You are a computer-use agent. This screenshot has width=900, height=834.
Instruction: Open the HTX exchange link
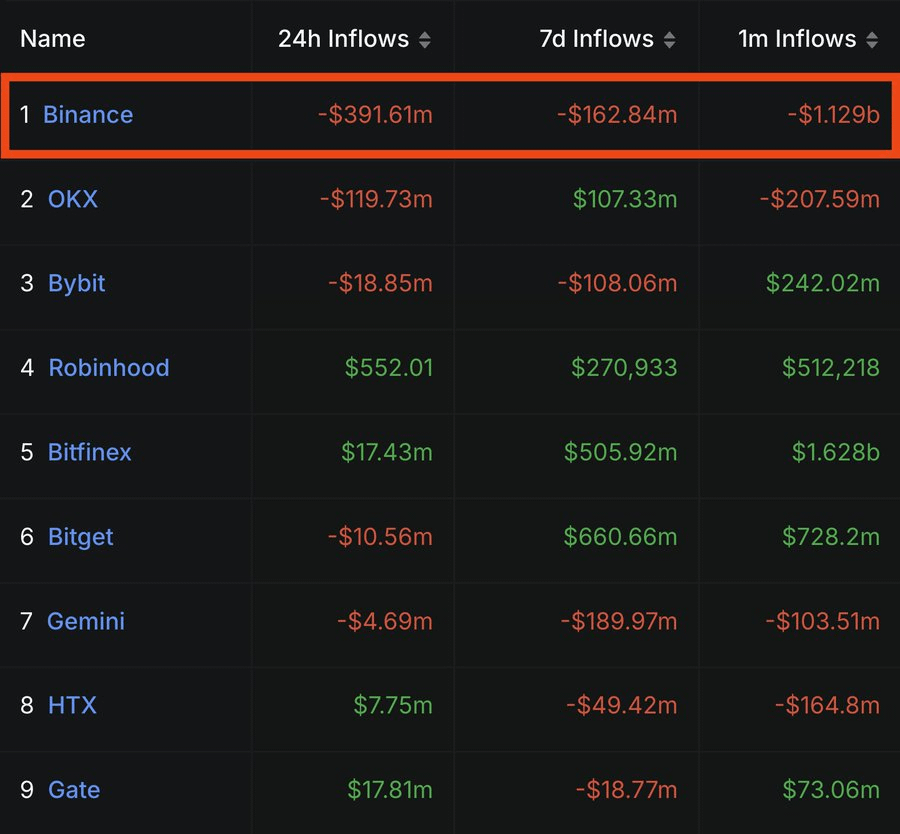[72, 705]
